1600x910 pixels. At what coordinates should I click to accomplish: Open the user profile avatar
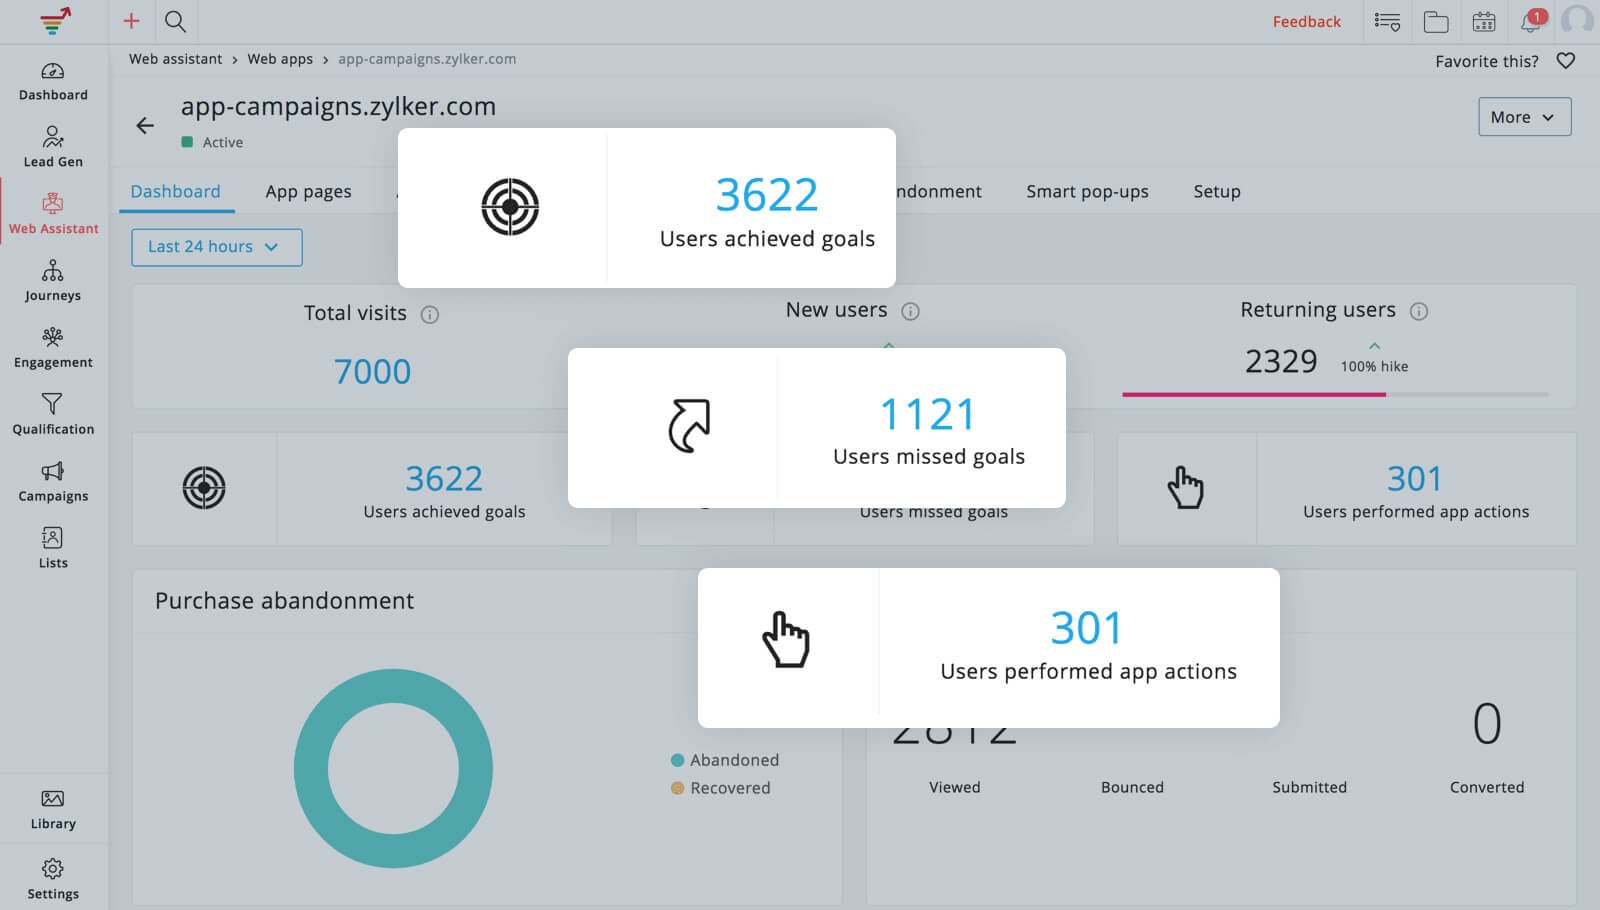click(1578, 20)
